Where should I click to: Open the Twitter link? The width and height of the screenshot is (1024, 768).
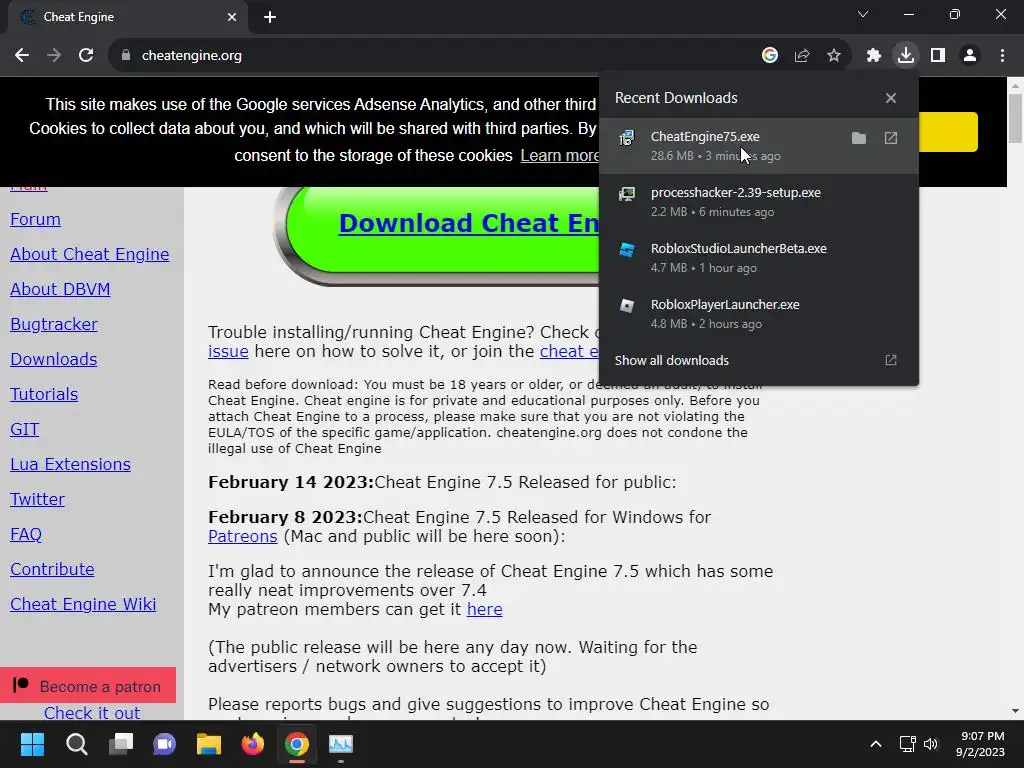click(x=37, y=500)
